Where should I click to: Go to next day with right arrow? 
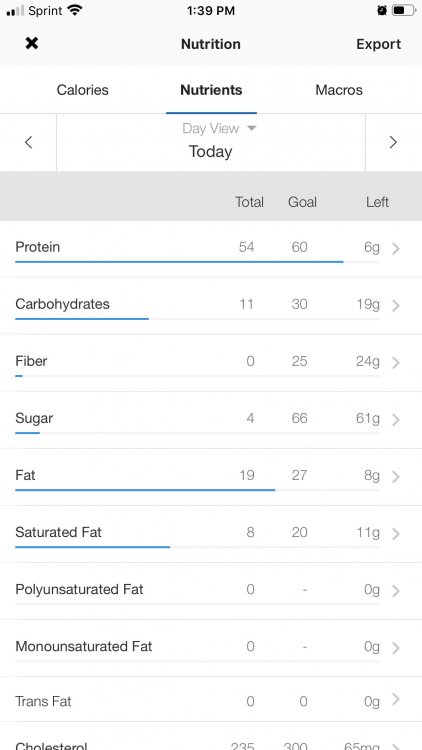click(393, 142)
